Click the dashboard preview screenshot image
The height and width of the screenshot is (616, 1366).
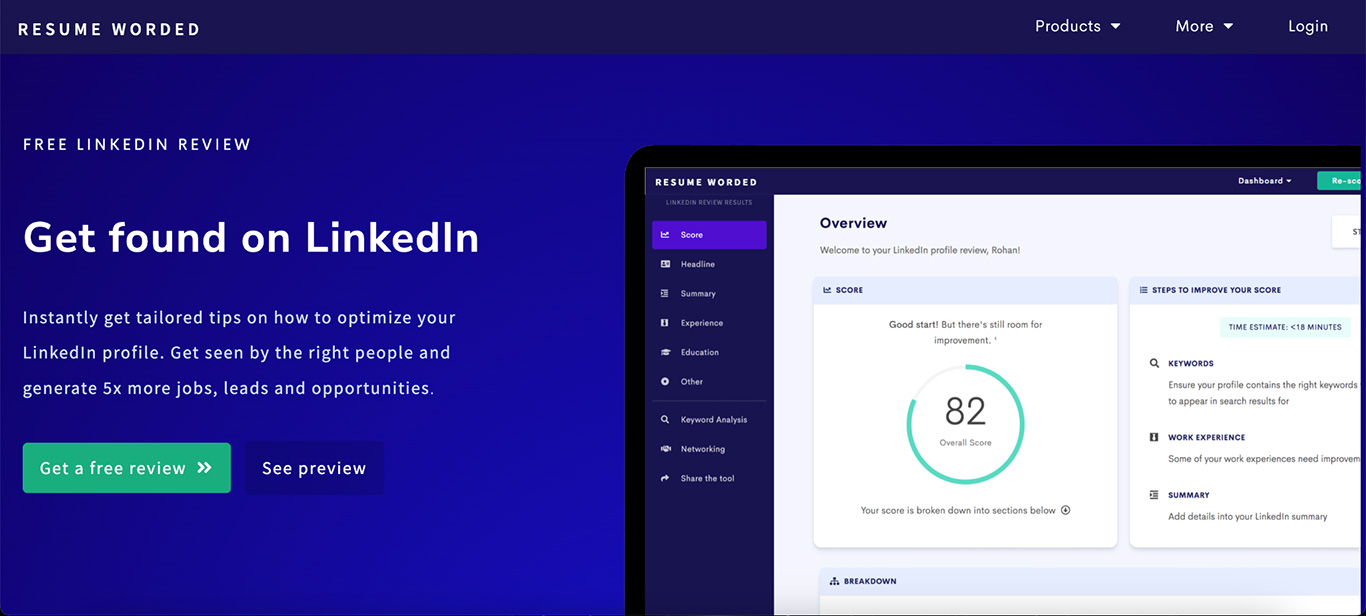tap(995, 381)
